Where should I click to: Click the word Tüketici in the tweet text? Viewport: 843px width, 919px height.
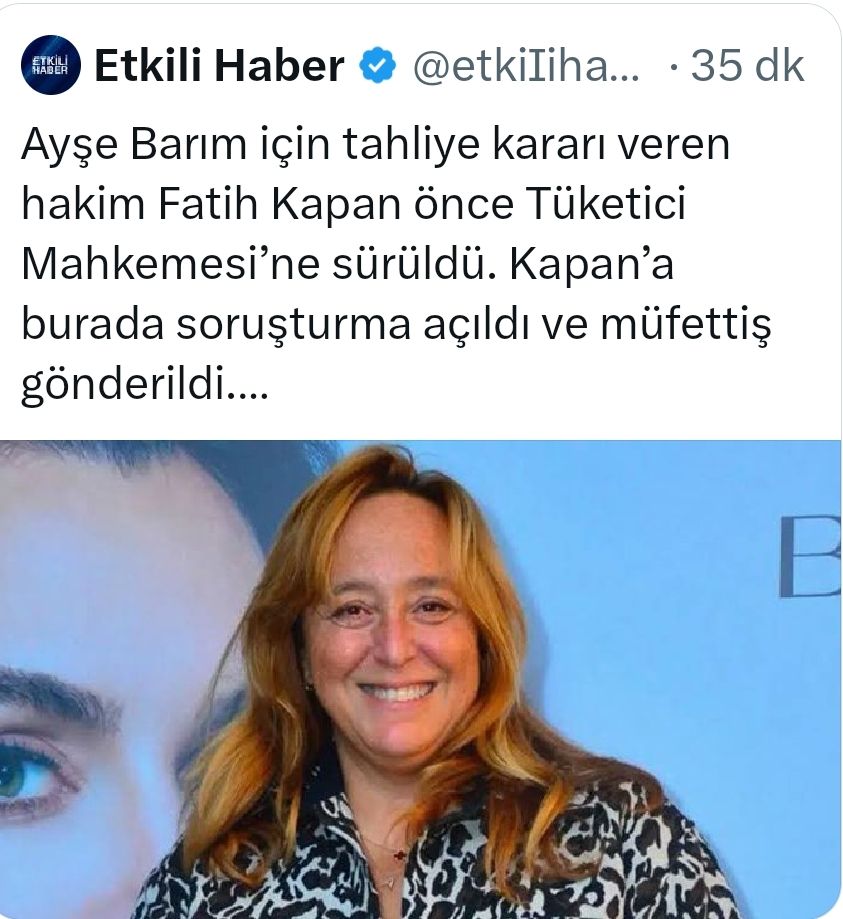[606, 203]
